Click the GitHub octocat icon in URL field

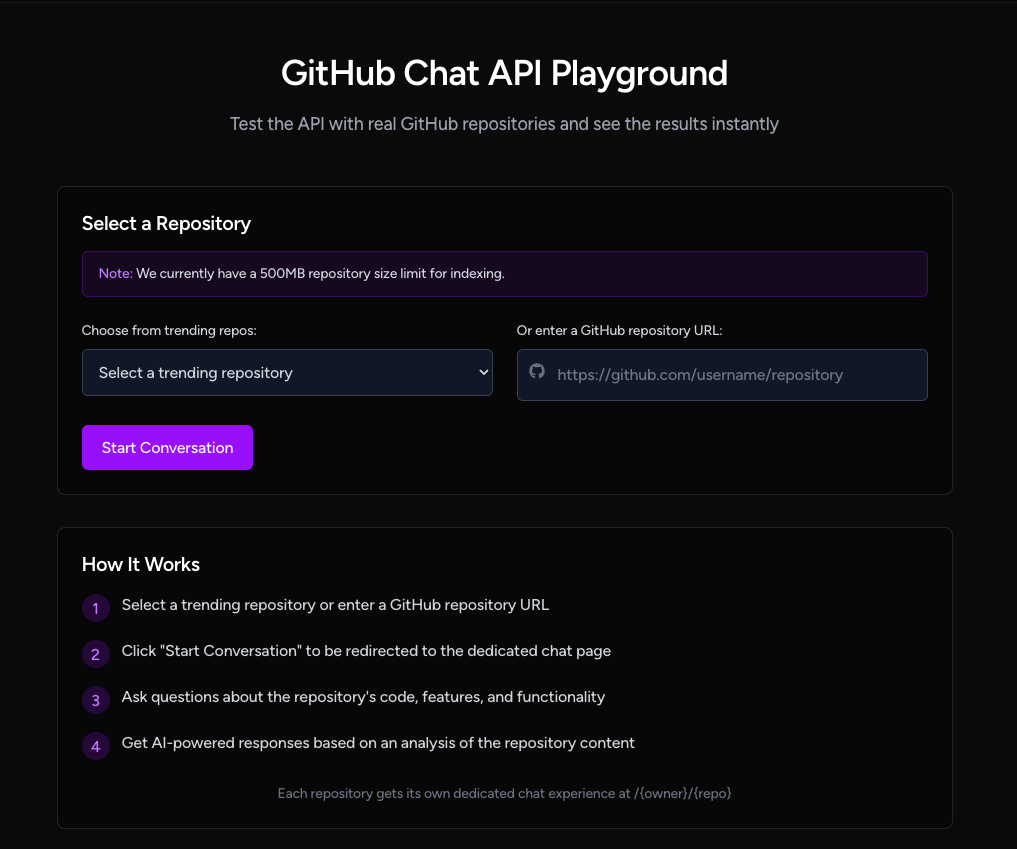coord(537,372)
